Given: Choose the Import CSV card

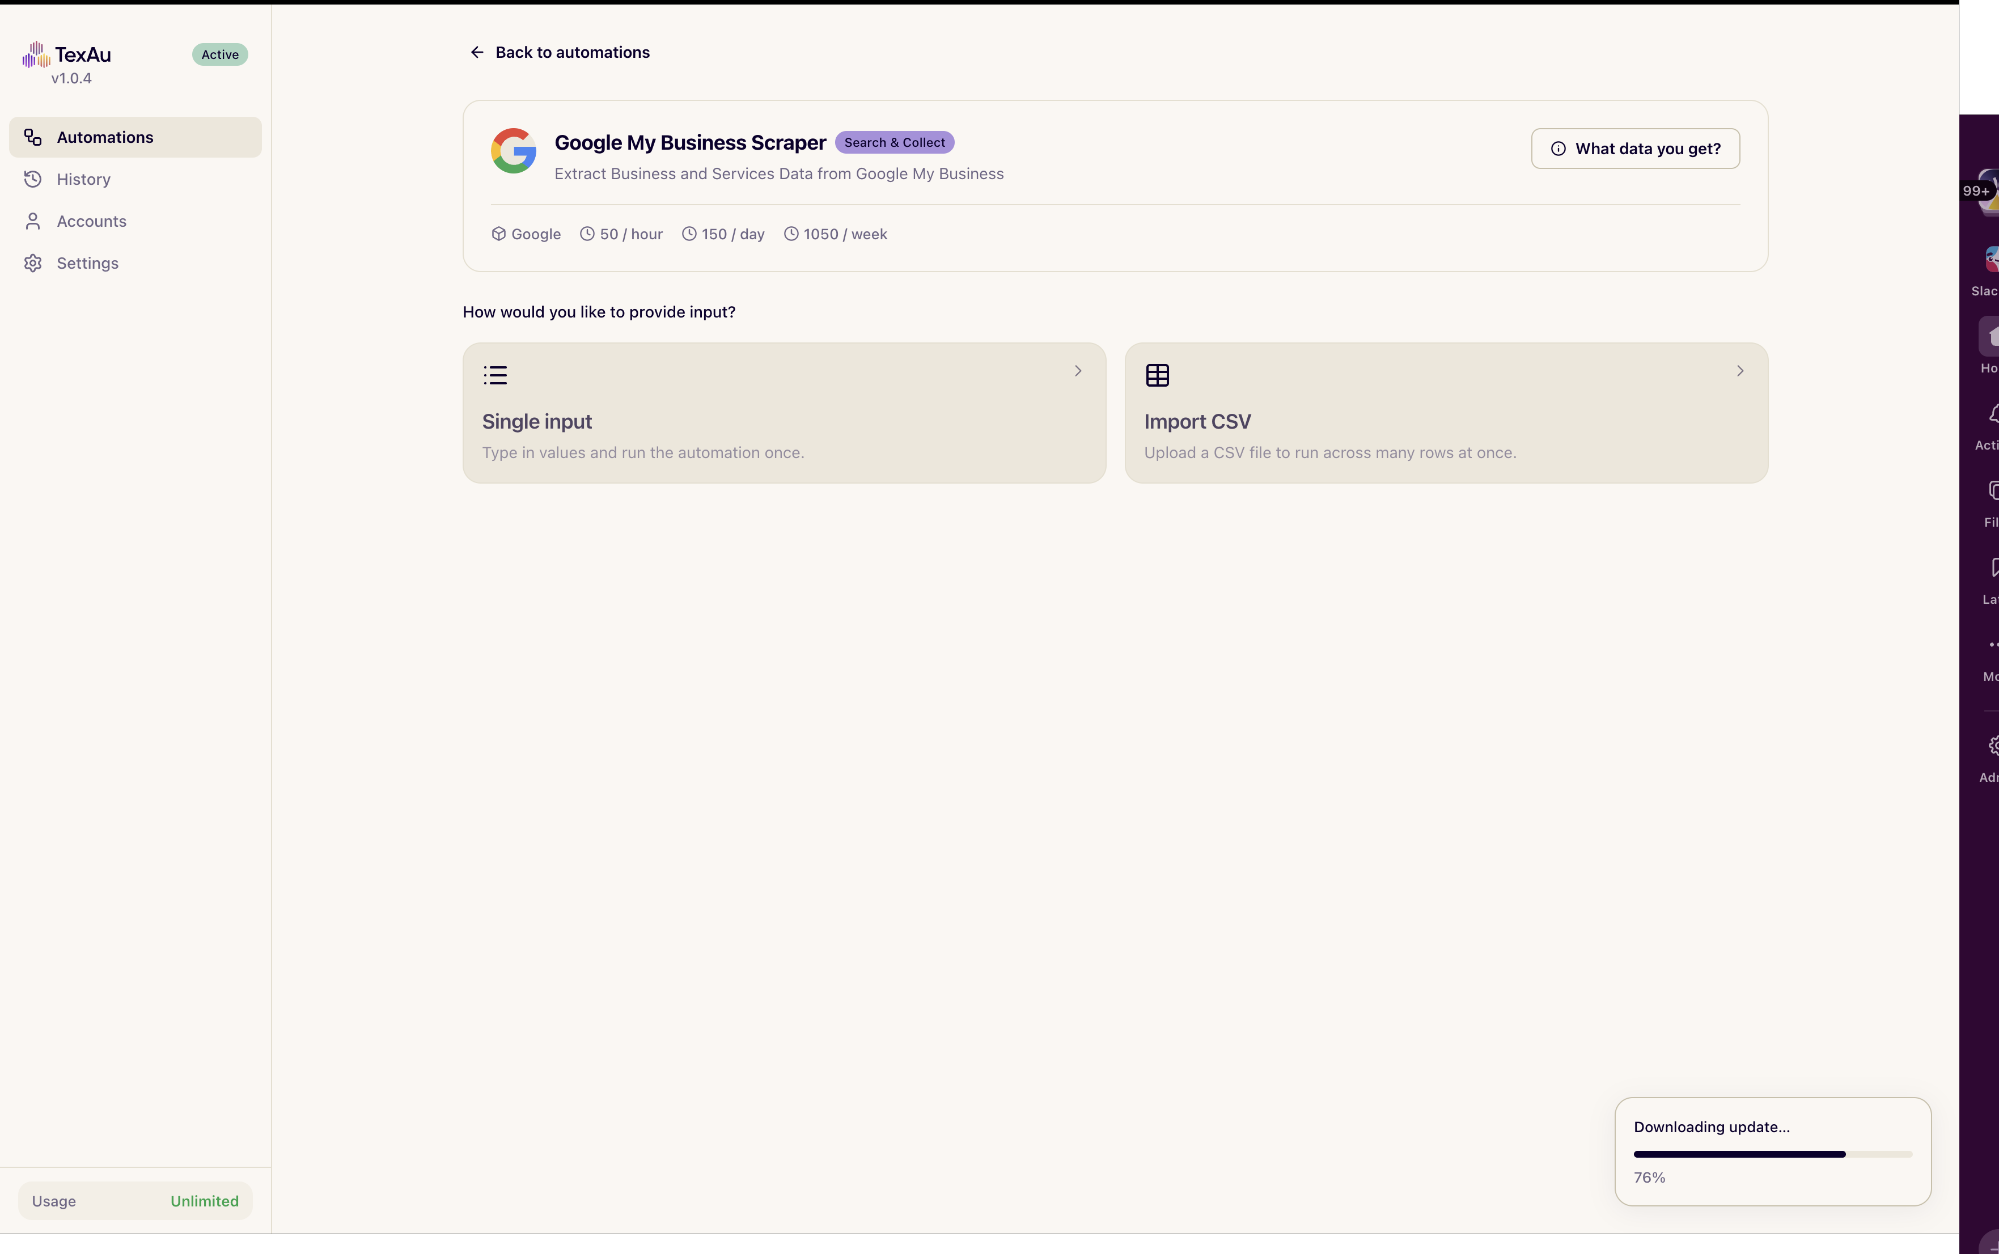Looking at the screenshot, I should [x=1446, y=413].
